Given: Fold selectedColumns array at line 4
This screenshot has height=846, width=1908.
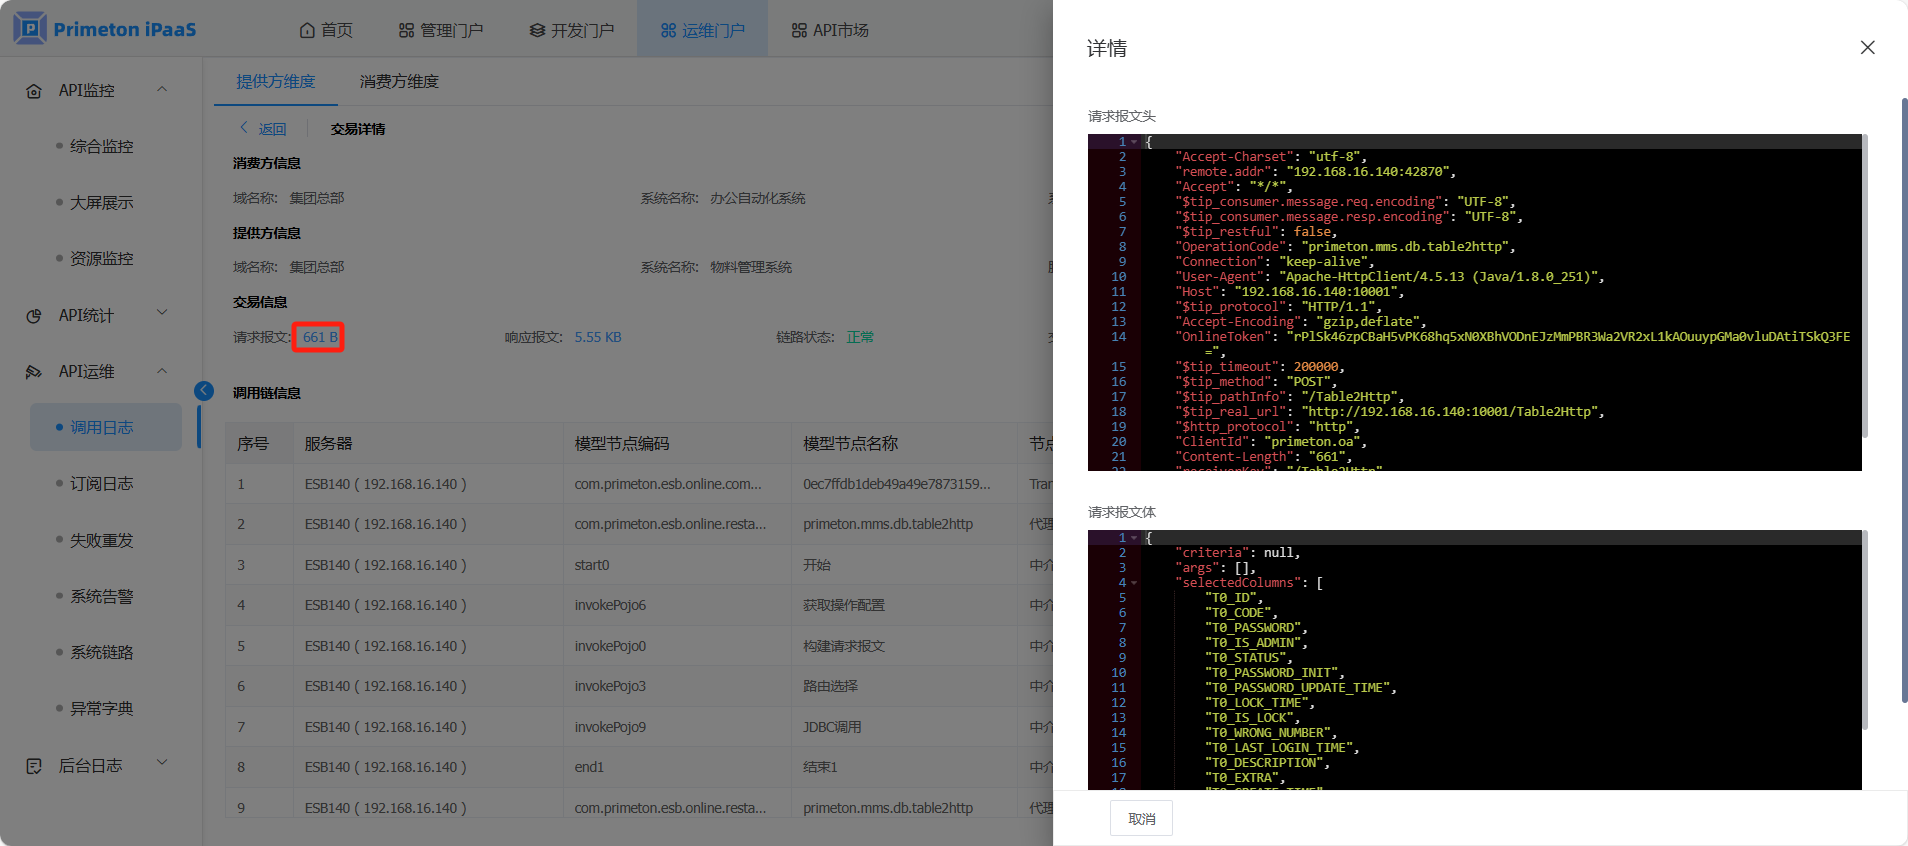Looking at the screenshot, I should point(1134,583).
